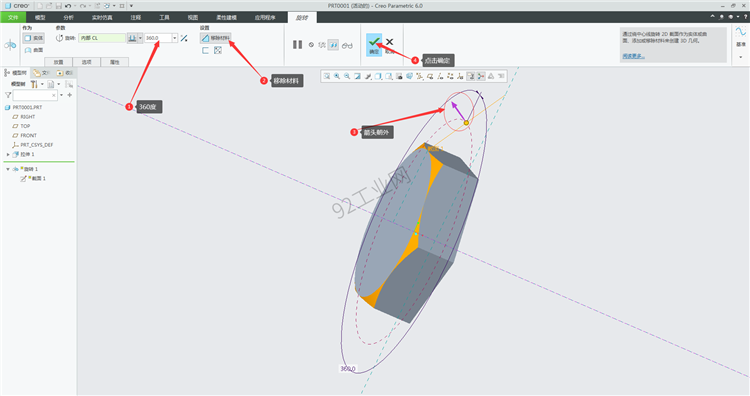Open the 360.0 angle value dropdown

point(175,38)
